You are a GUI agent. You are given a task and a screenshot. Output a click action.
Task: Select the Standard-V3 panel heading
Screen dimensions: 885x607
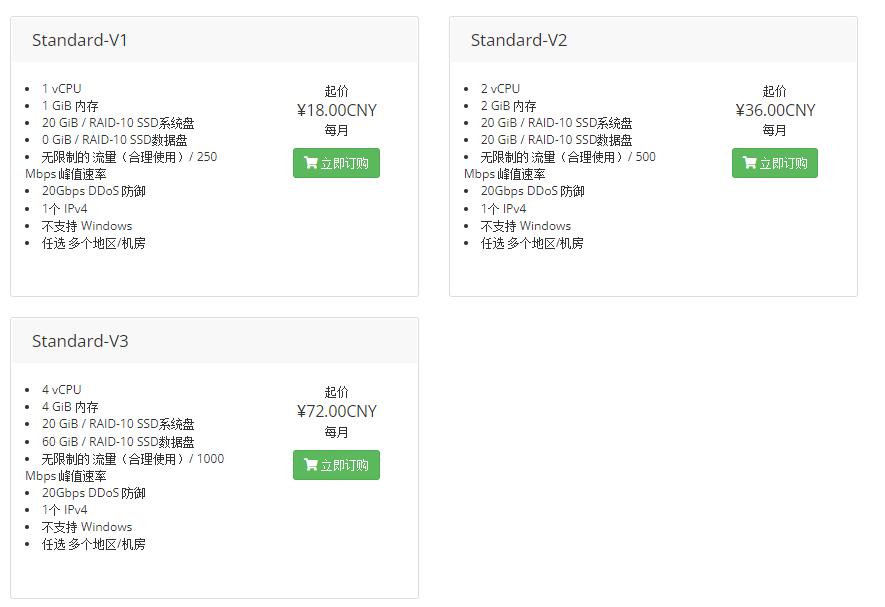pyautogui.click(x=80, y=341)
